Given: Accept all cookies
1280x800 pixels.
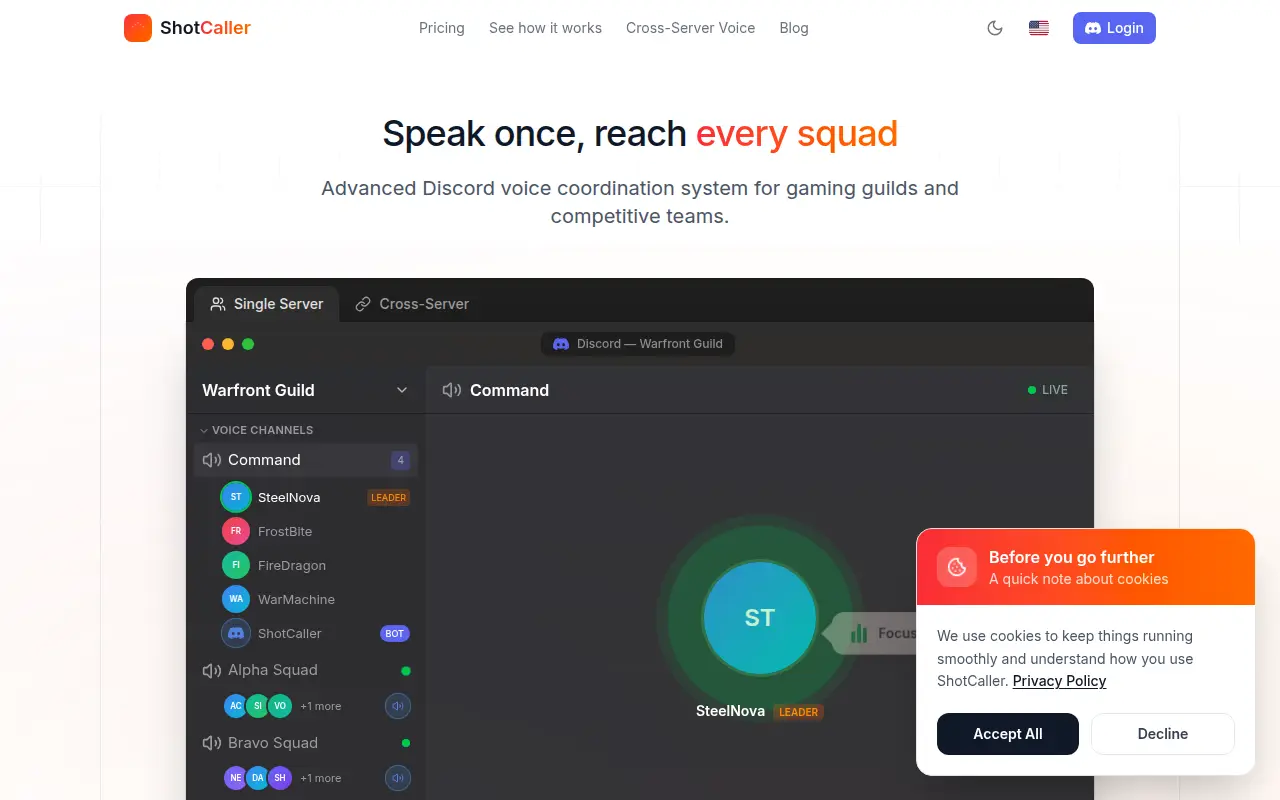Looking at the screenshot, I should coord(1008,734).
